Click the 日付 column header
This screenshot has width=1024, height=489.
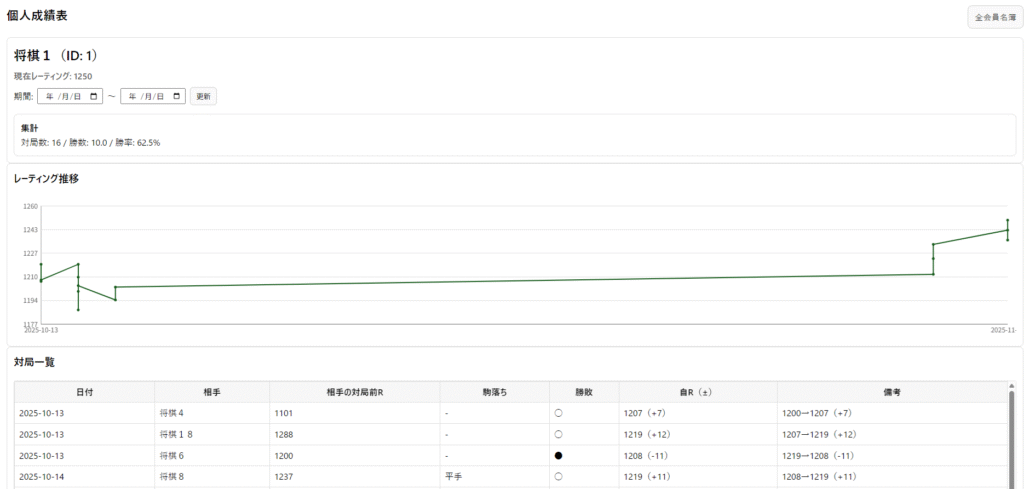click(85, 392)
